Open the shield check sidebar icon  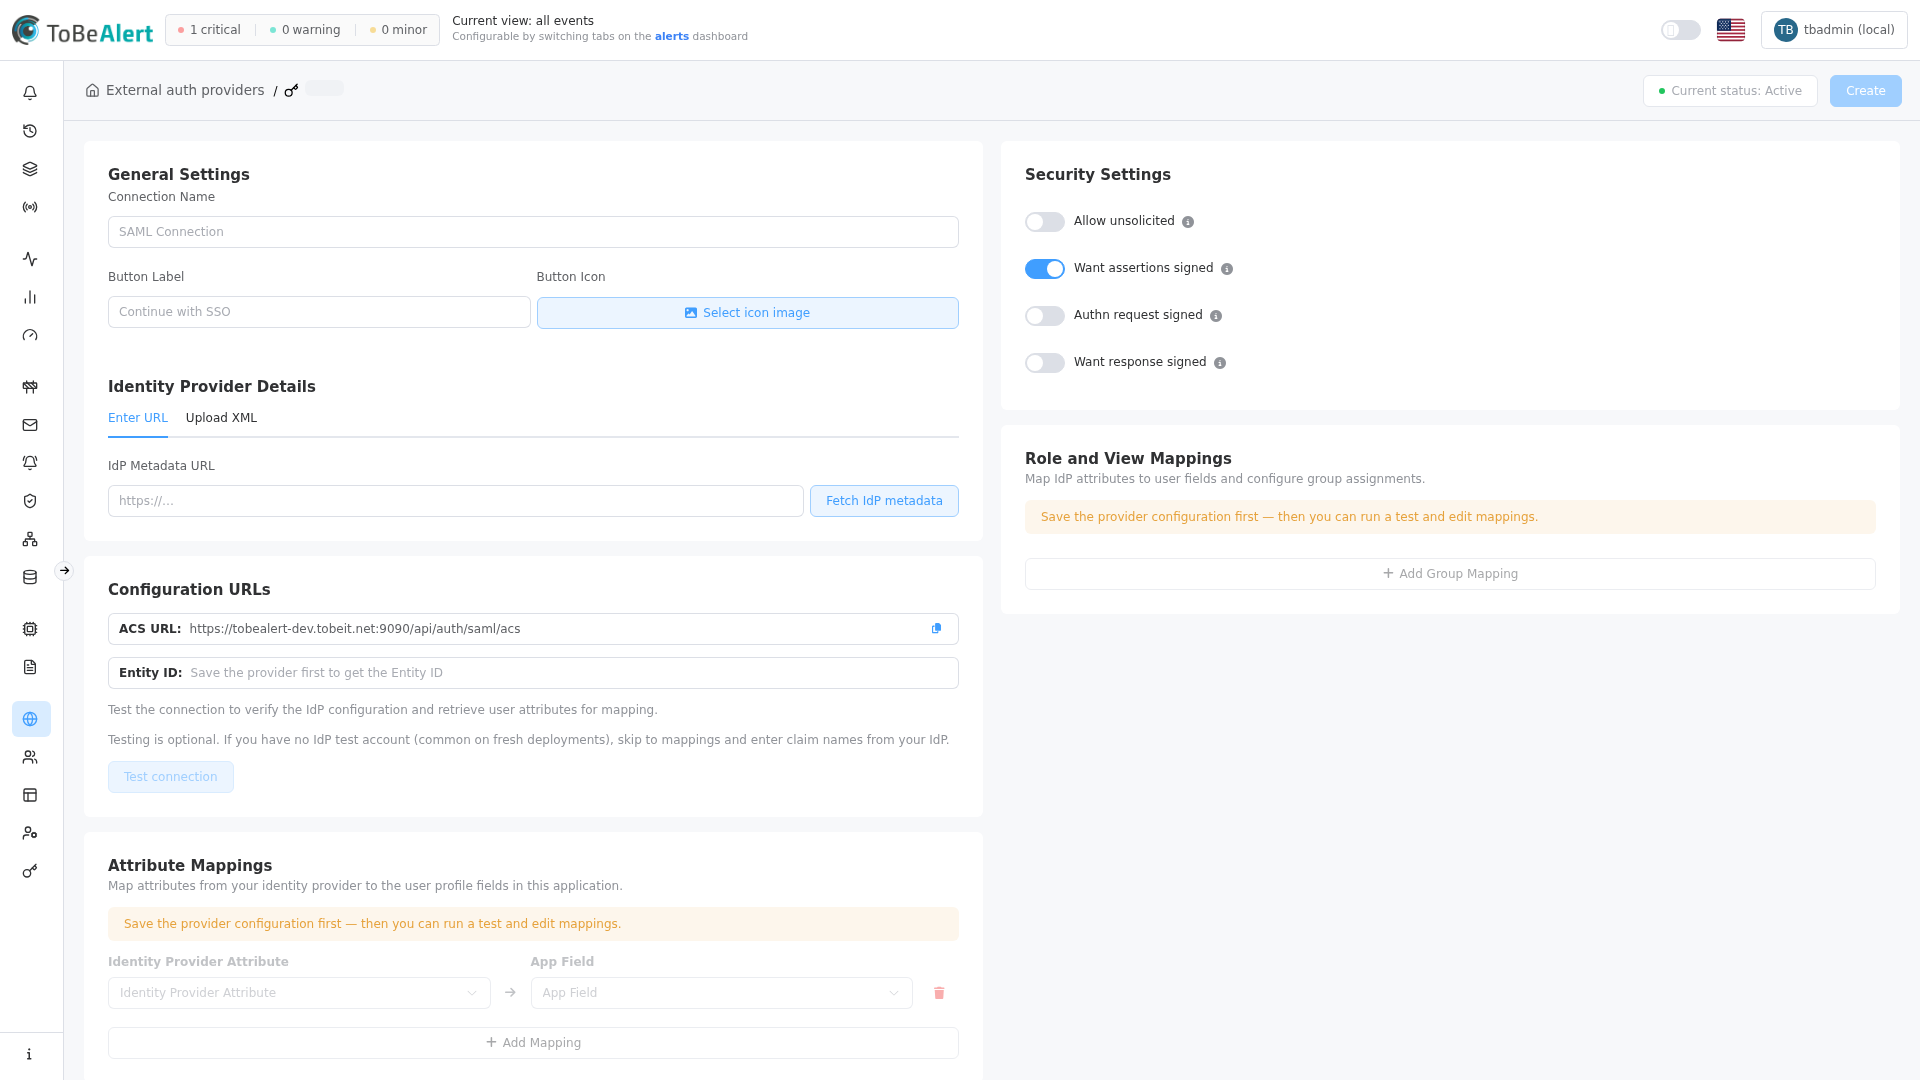point(30,501)
